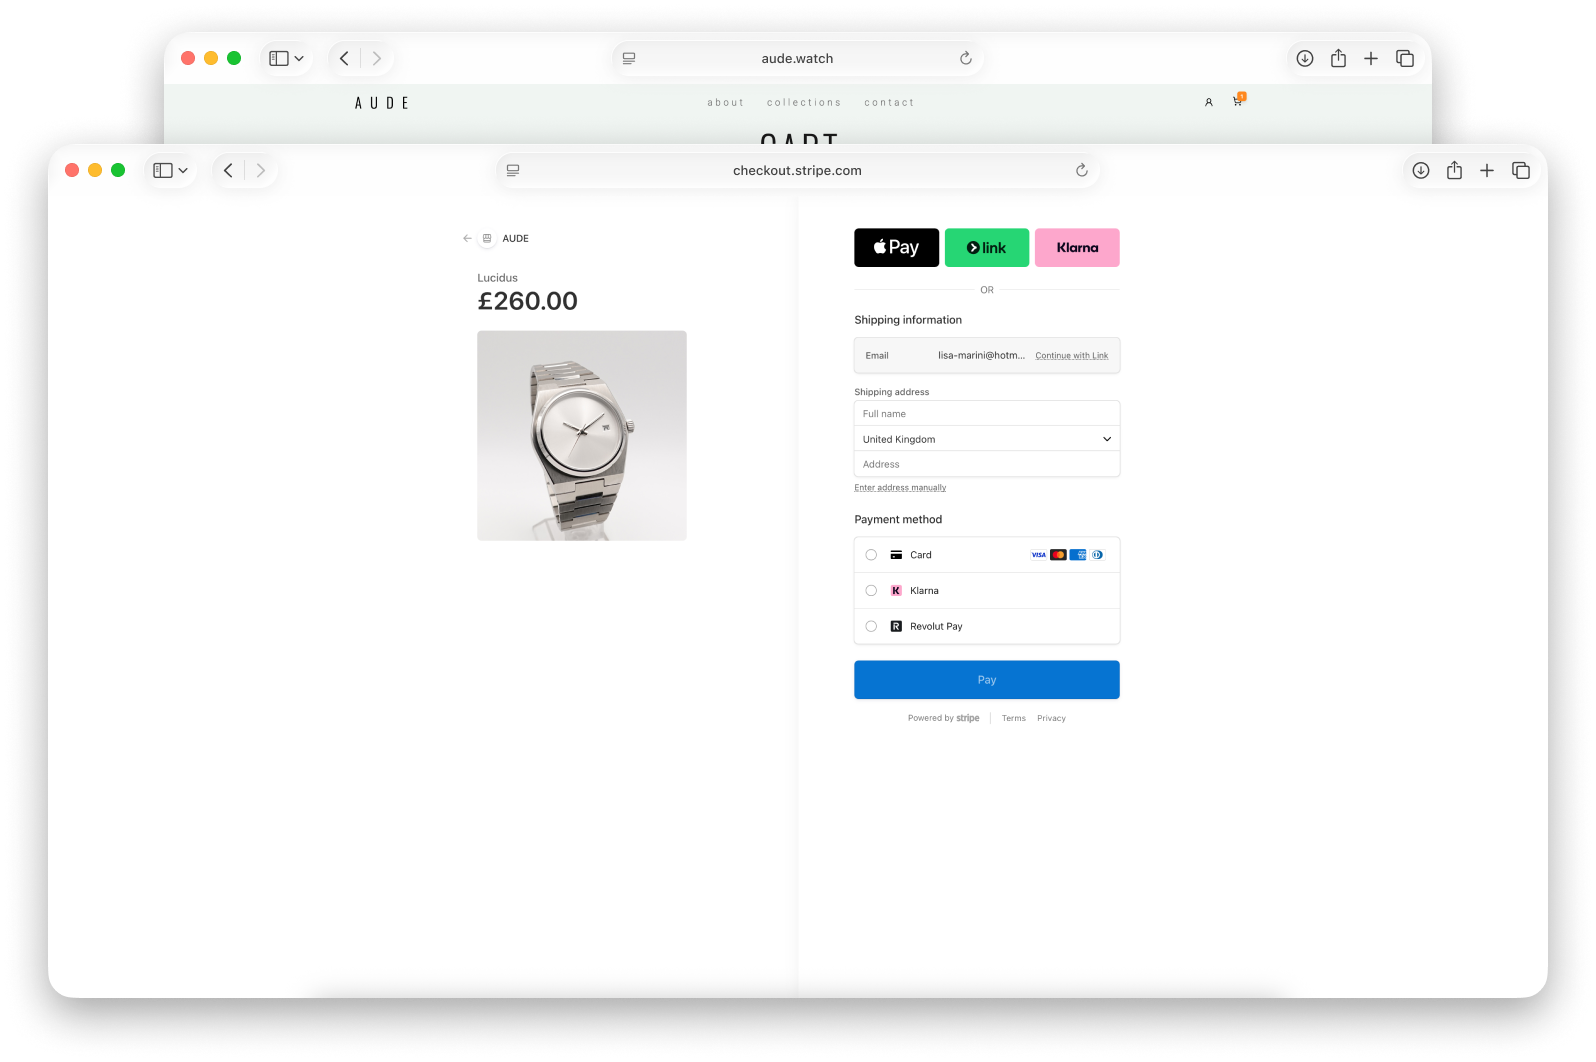Open sidebar chevron menu in aude.watch window
The height and width of the screenshot is (1062, 1596).
299,59
